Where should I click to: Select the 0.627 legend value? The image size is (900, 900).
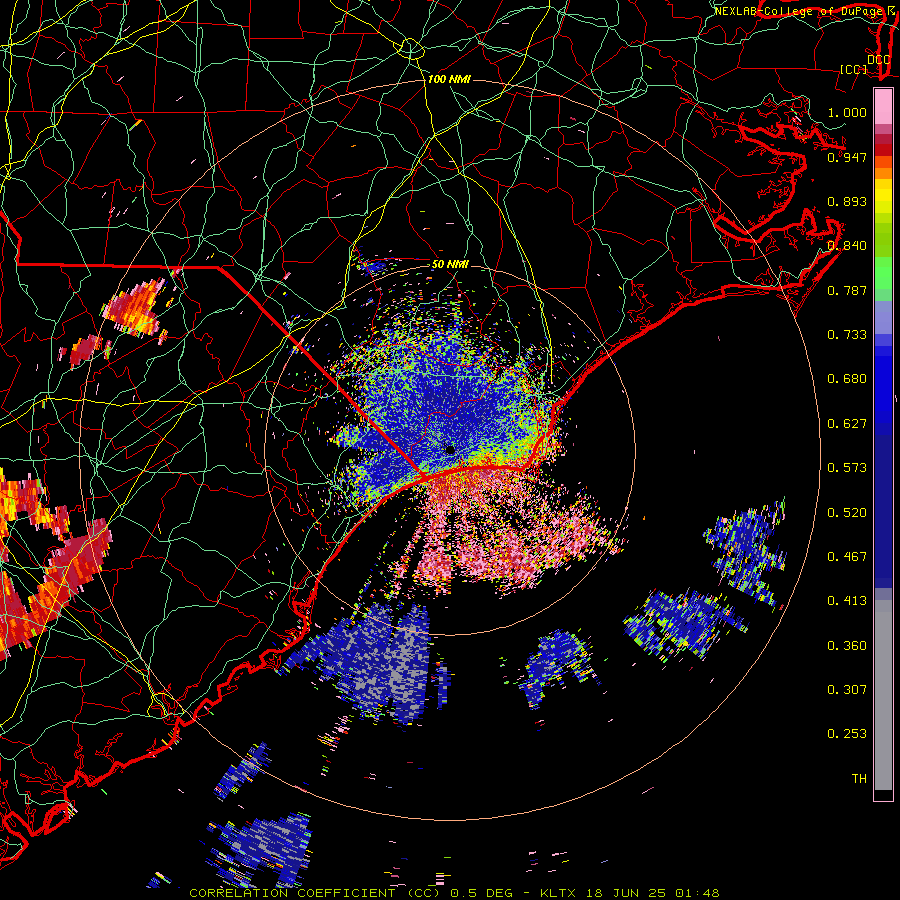tap(847, 423)
